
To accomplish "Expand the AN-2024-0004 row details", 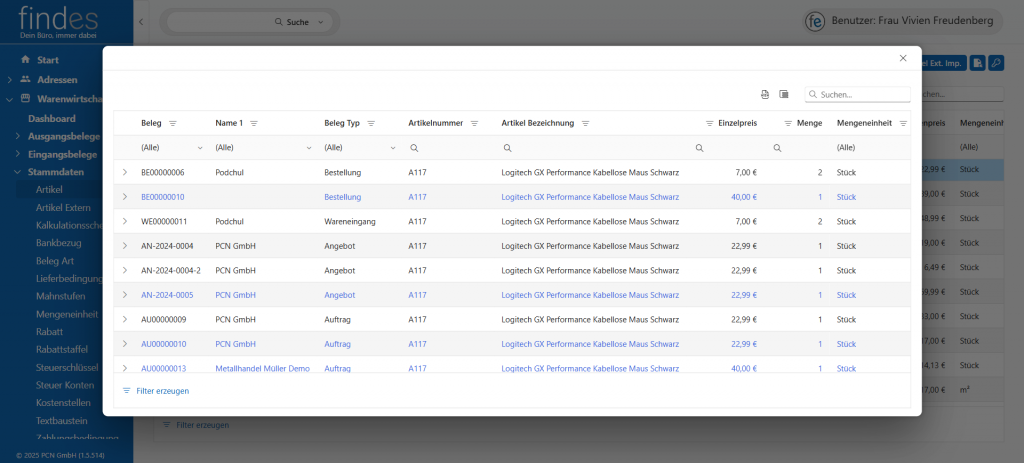I will tap(125, 246).
